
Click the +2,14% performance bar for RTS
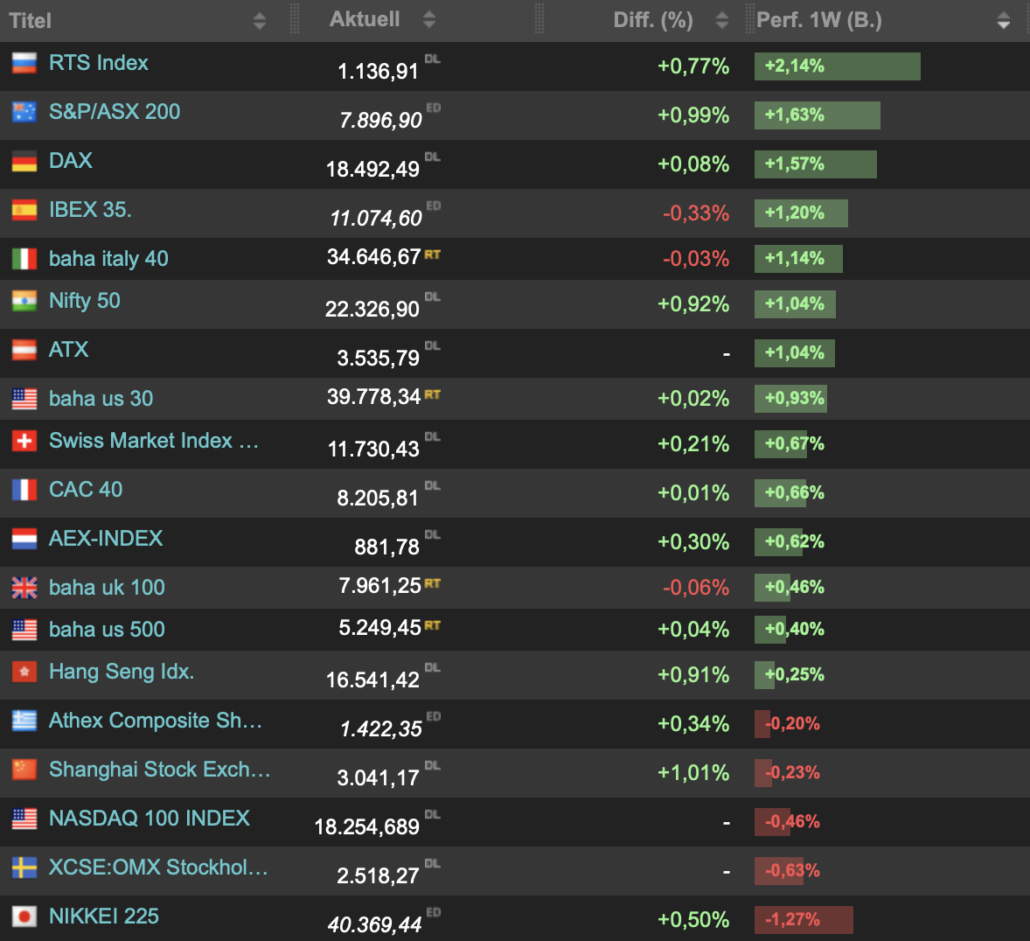[837, 66]
